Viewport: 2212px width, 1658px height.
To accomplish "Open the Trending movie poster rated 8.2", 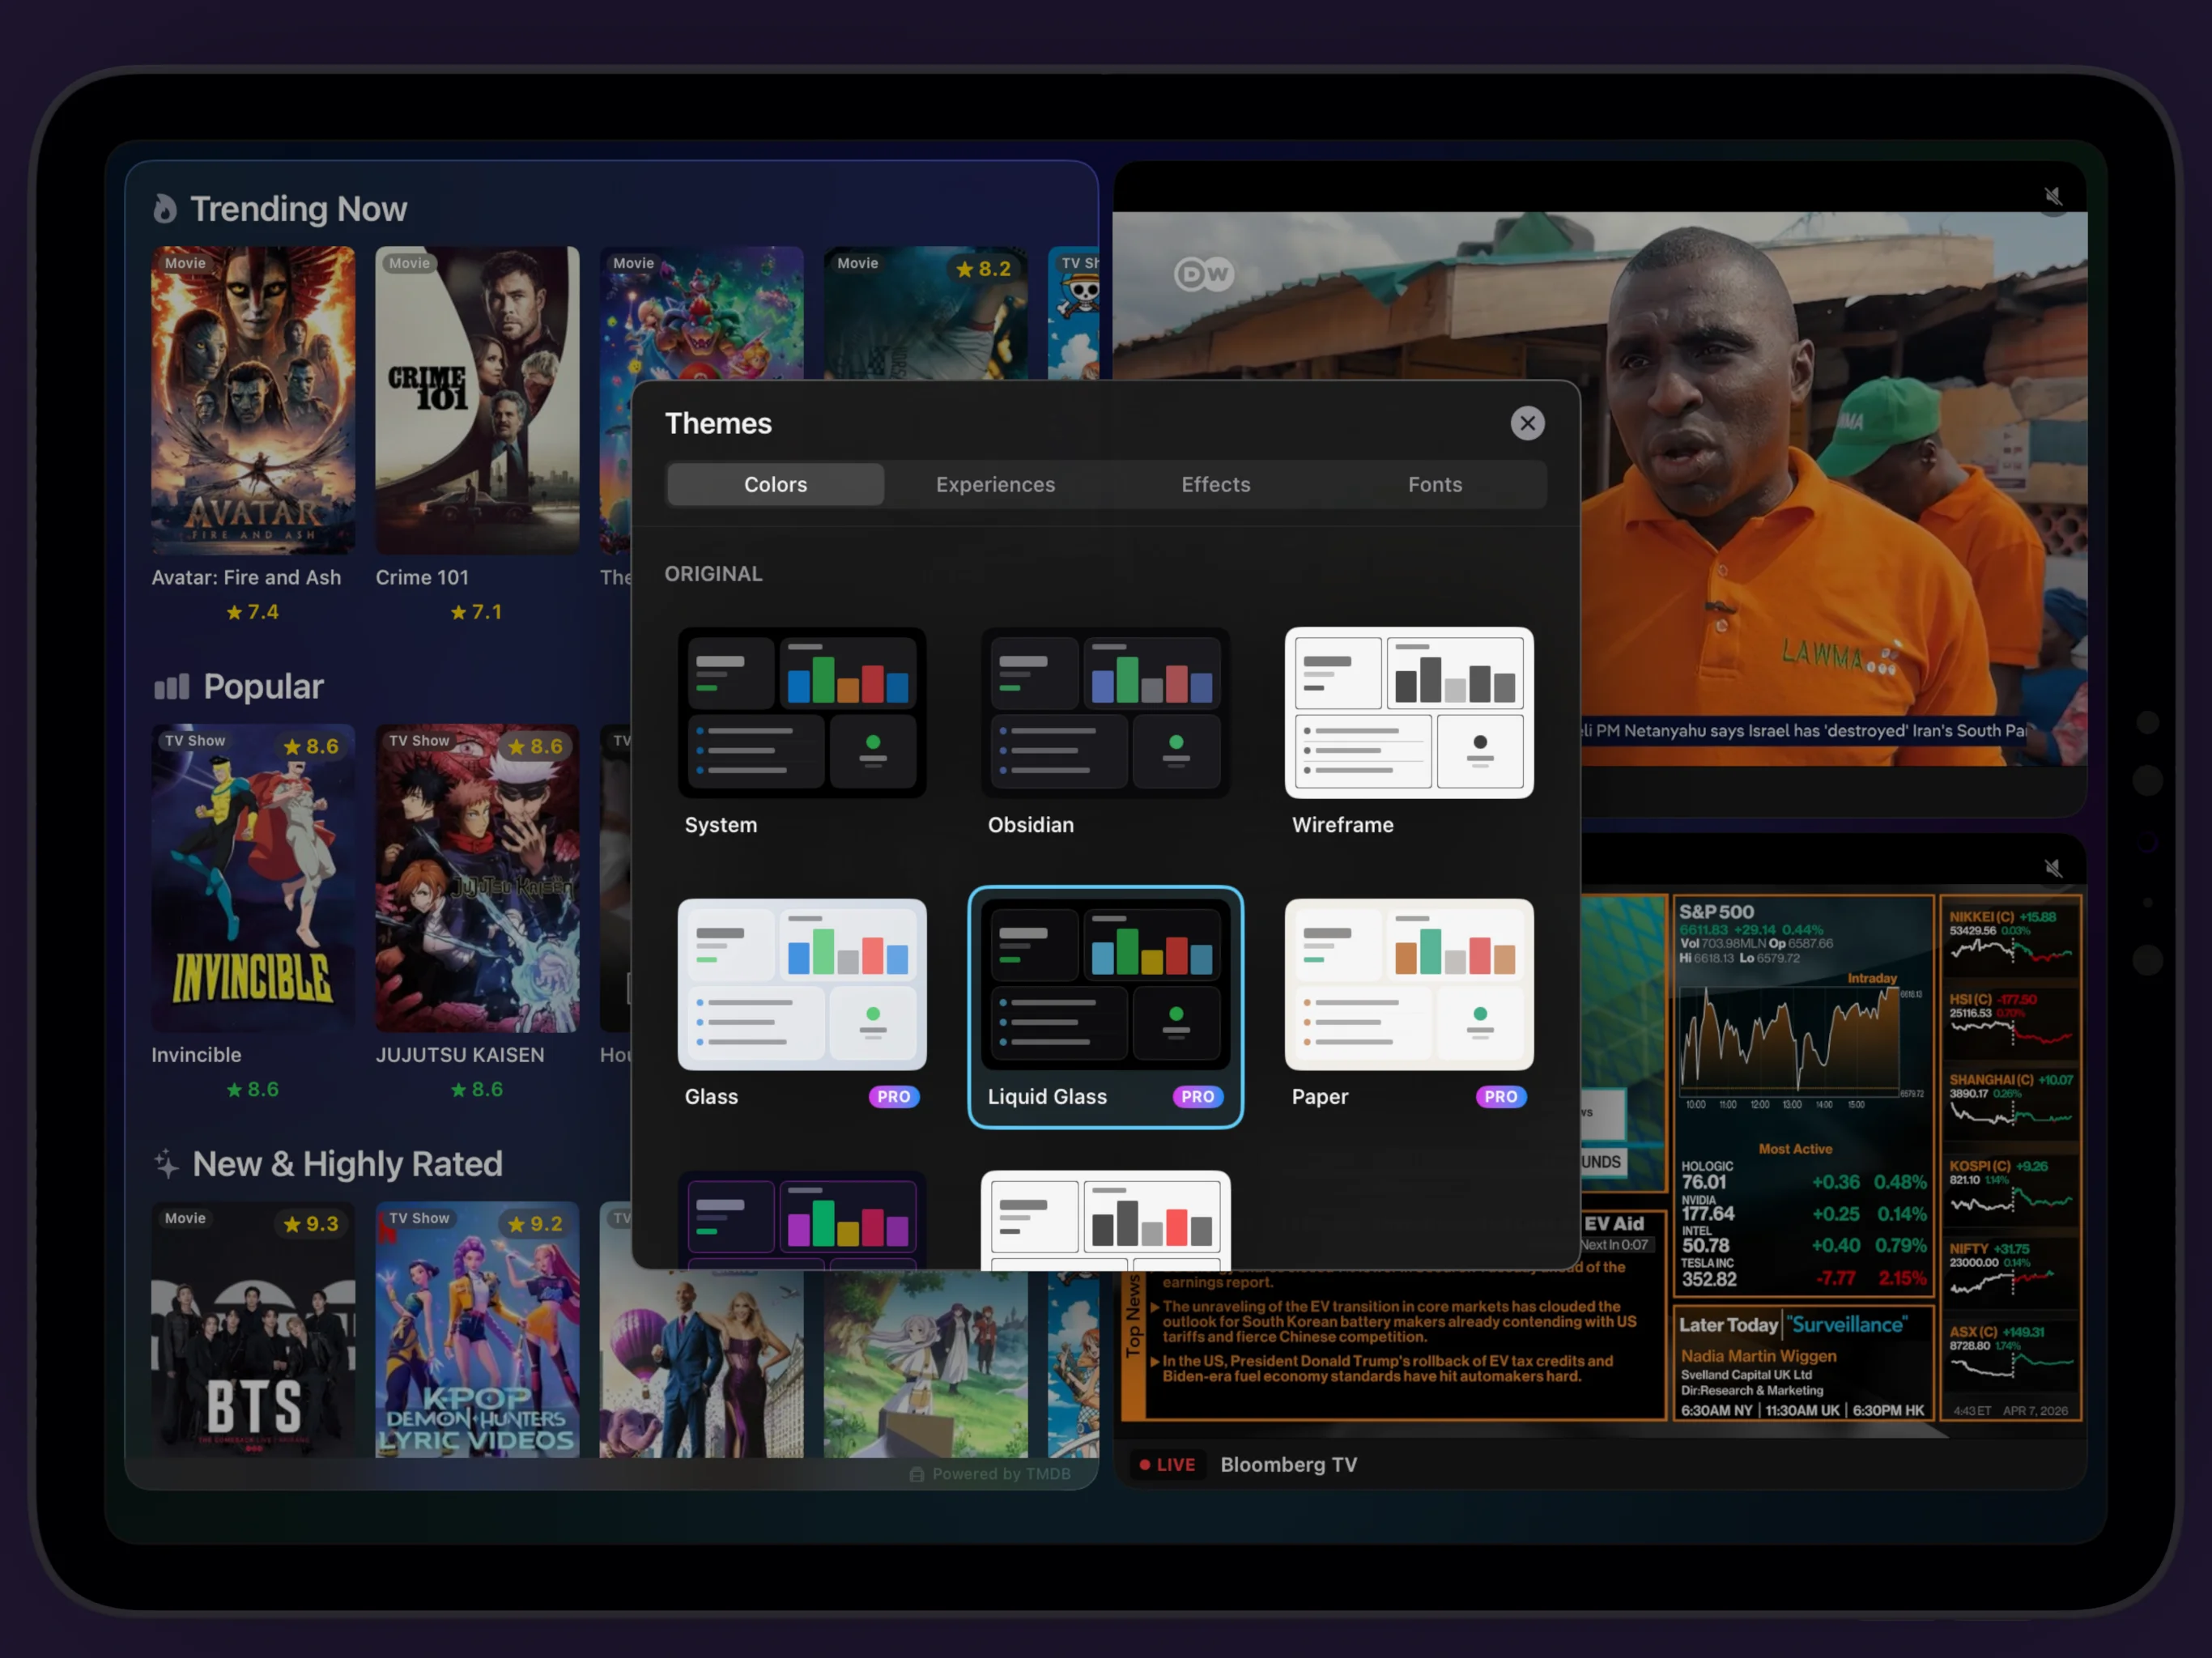I will tap(925, 312).
